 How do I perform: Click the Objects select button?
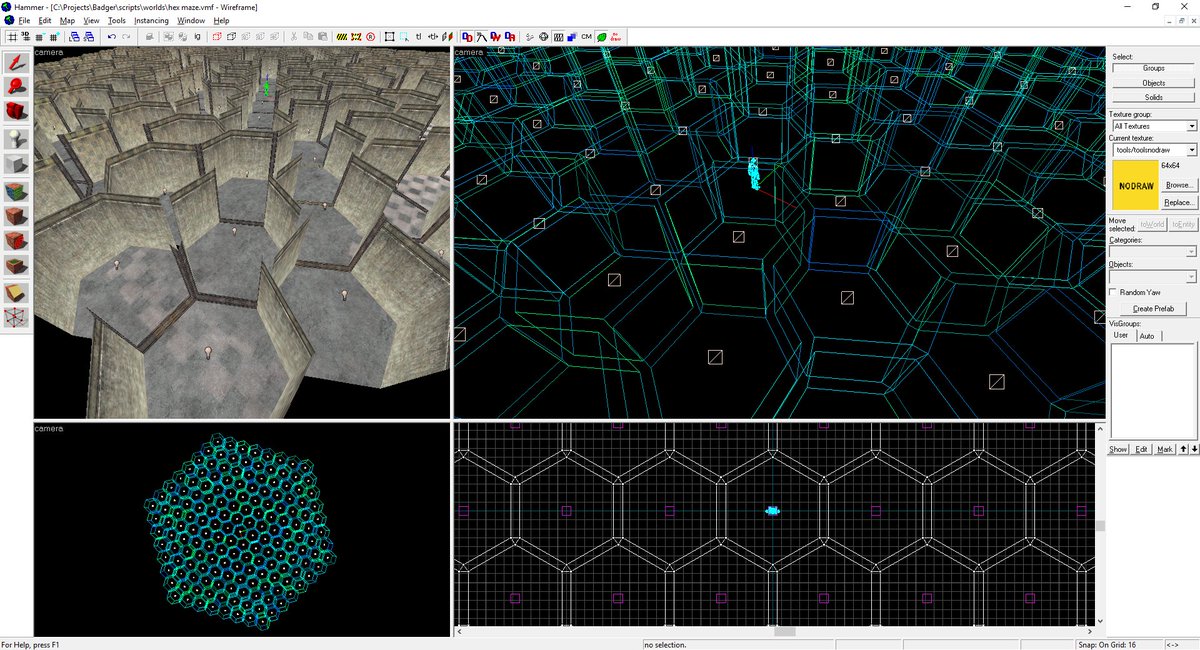pos(1153,82)
